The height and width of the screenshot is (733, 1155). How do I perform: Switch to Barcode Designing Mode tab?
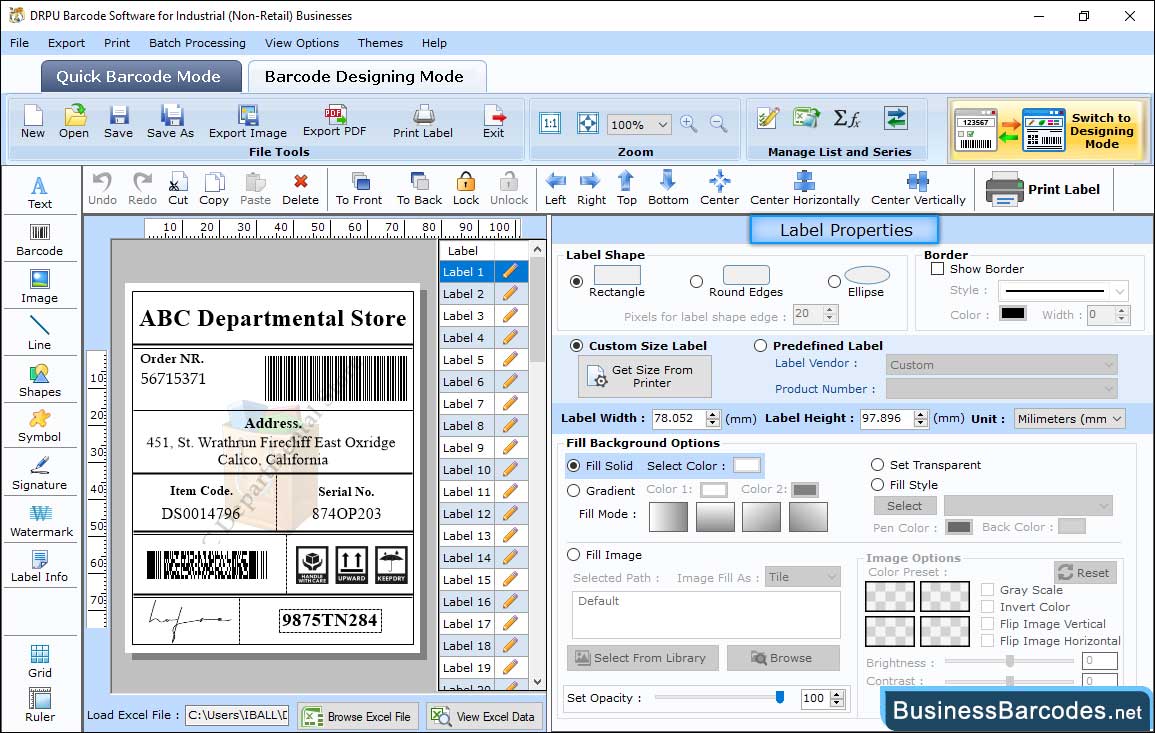tap(367, 77)
